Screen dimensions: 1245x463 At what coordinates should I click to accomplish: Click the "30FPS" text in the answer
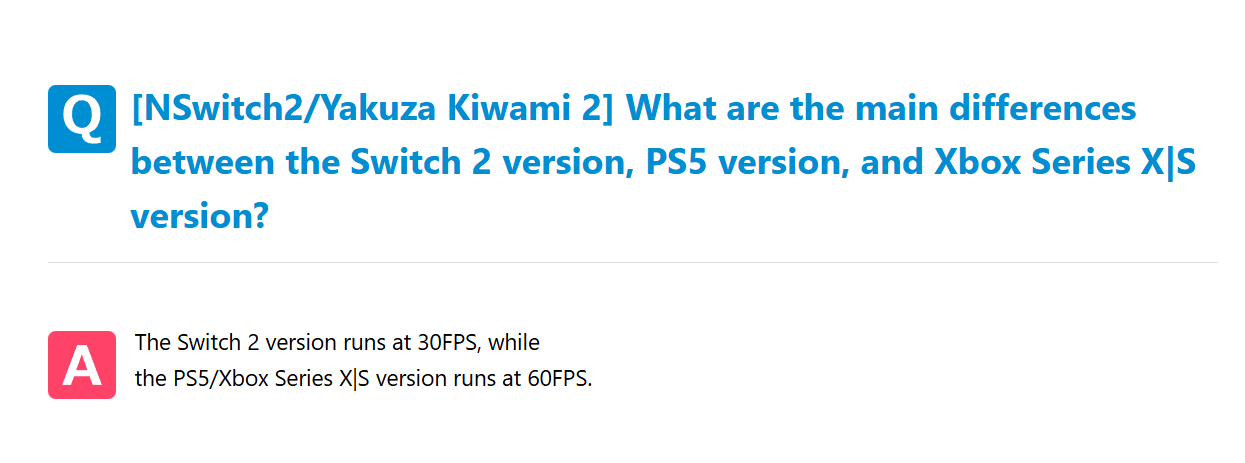(x=450, y=343)
